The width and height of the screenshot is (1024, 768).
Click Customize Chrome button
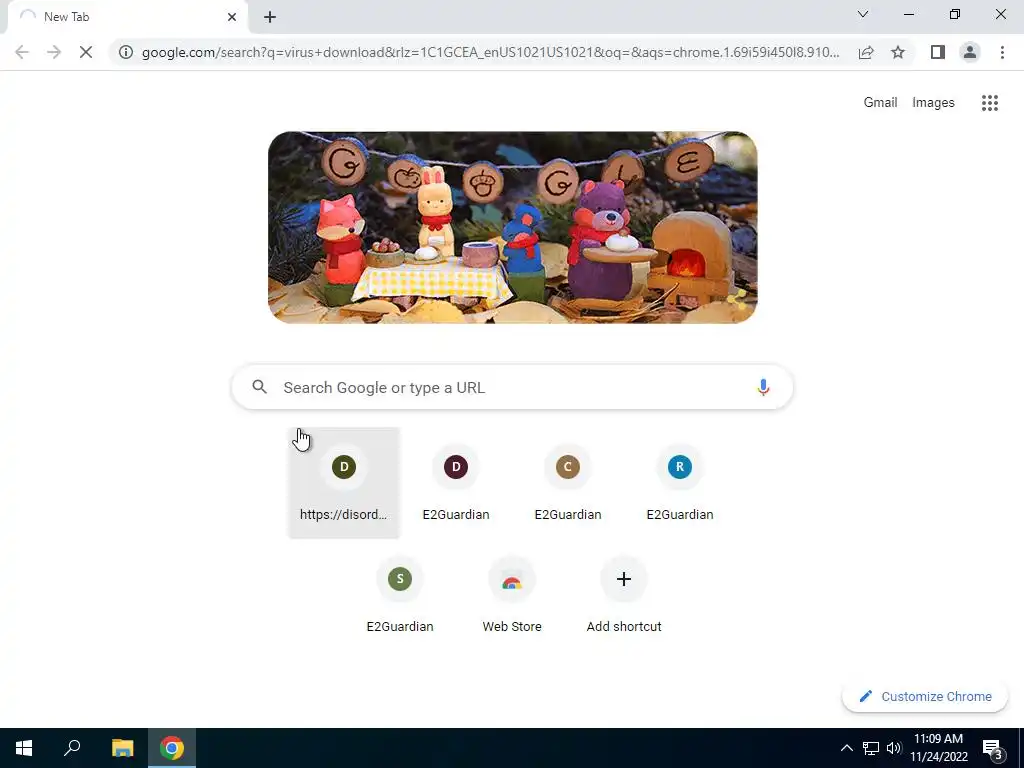click(925, 696)
